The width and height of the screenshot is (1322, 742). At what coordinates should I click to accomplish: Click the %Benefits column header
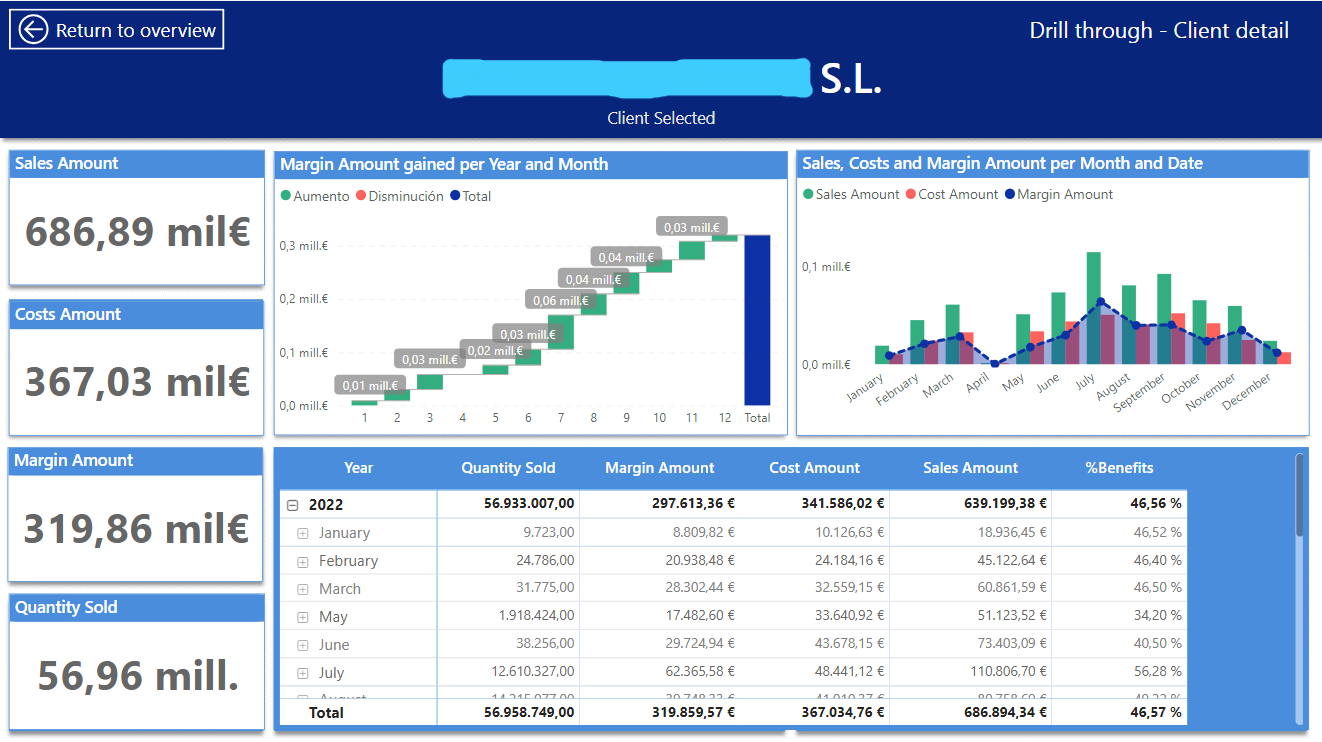tap(1119, 468)
